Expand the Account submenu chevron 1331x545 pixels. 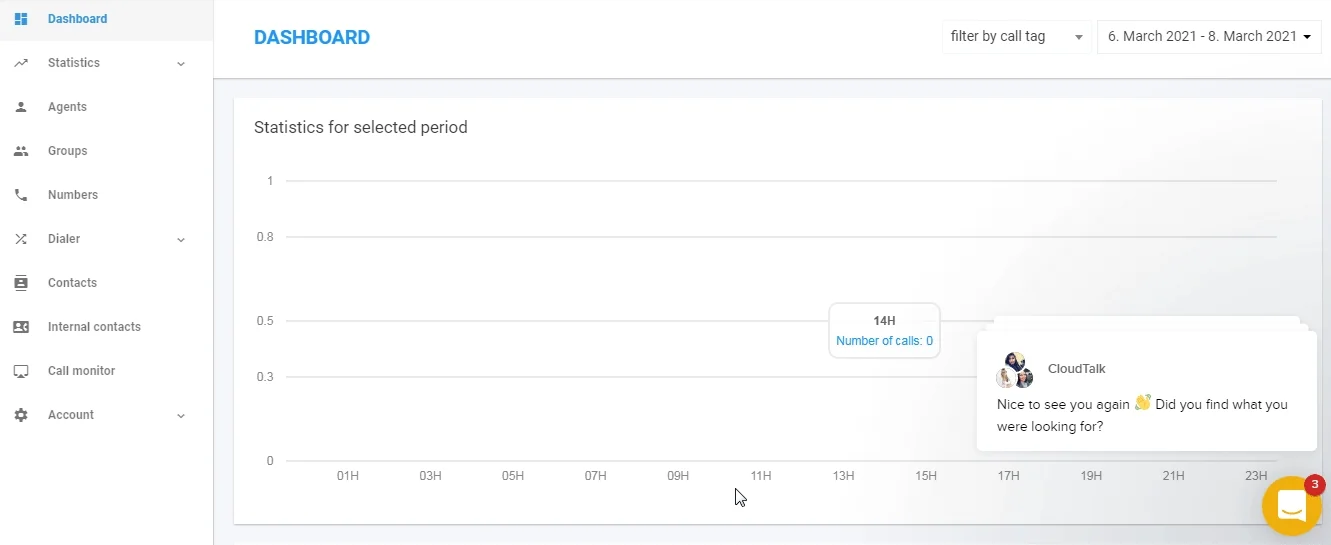(181, 416)
